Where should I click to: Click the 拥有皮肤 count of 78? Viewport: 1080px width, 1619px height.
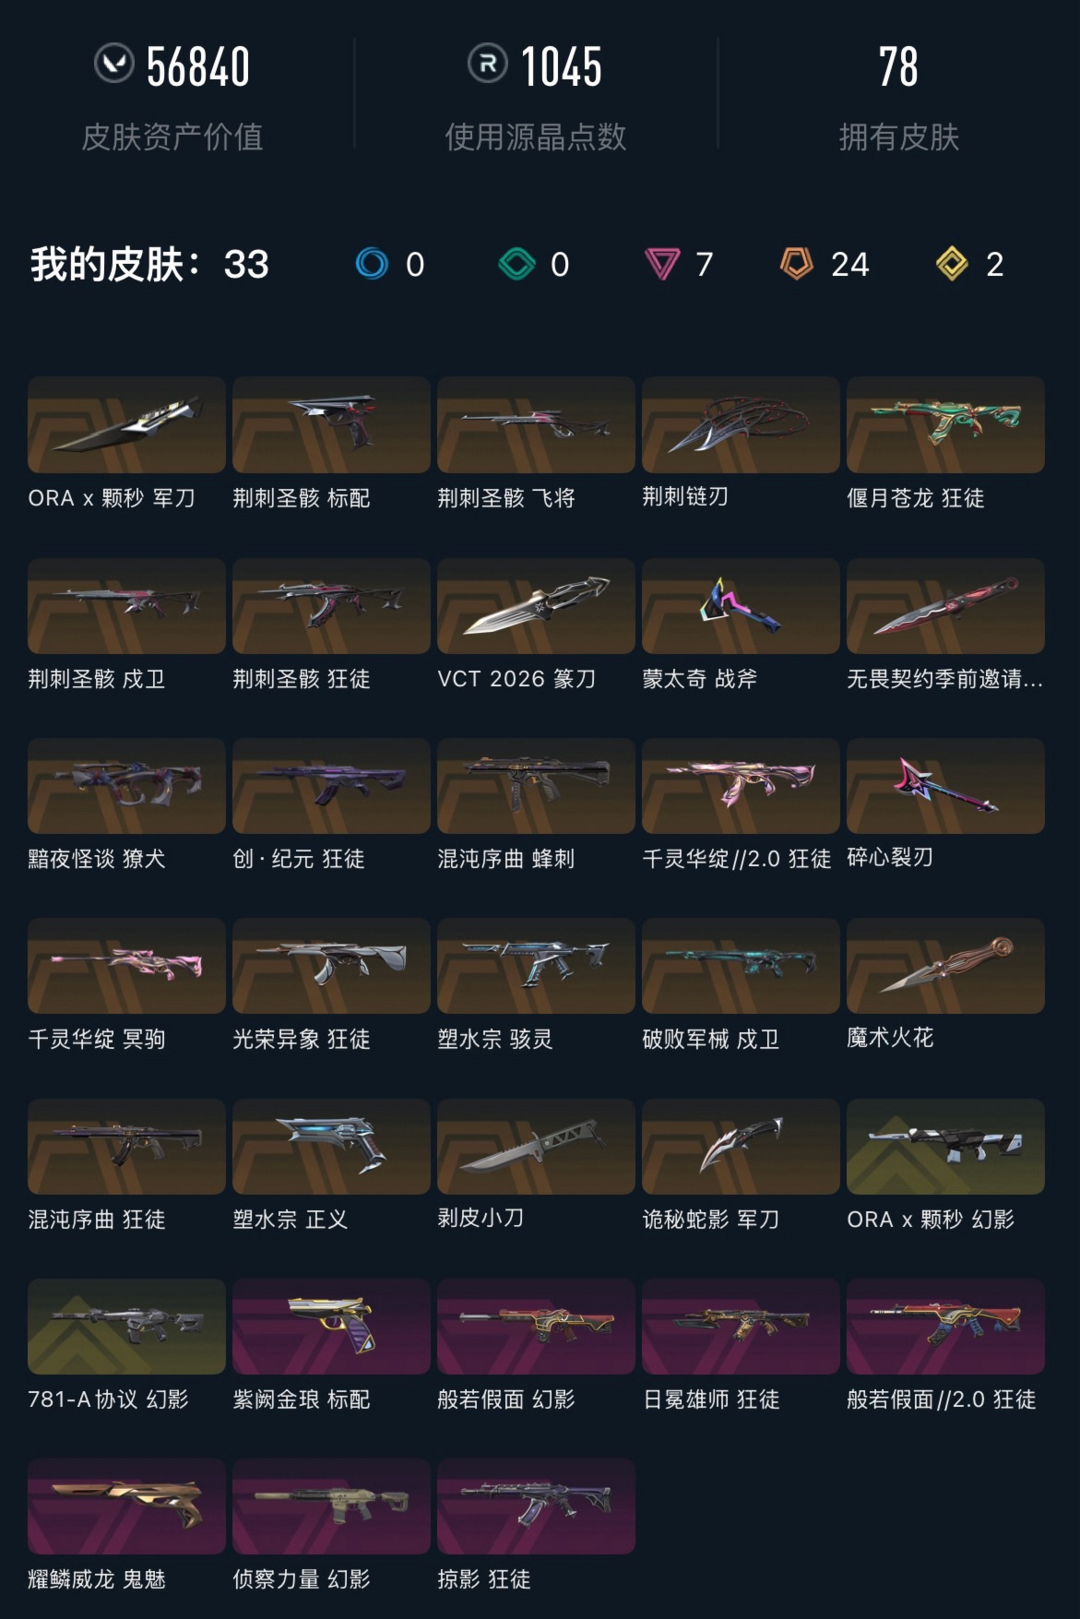898,68
